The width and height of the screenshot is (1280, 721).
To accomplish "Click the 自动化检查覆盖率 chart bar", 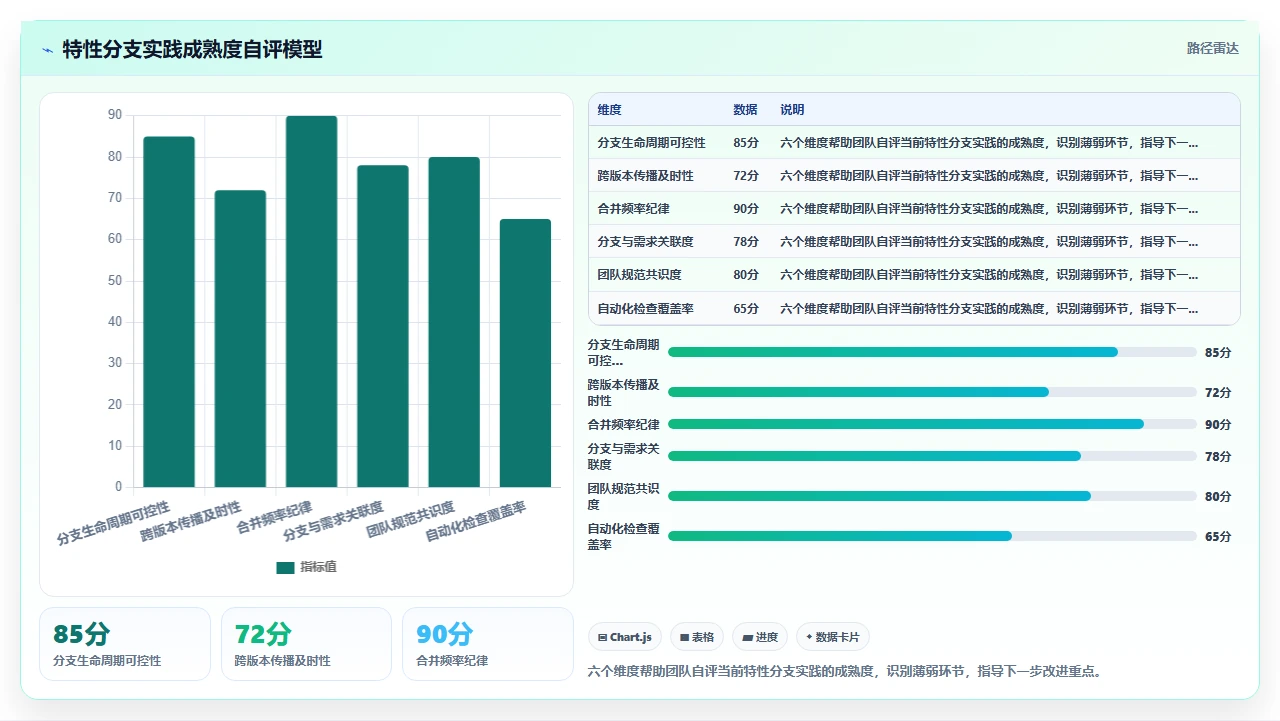I will click(x=525, y=353).
